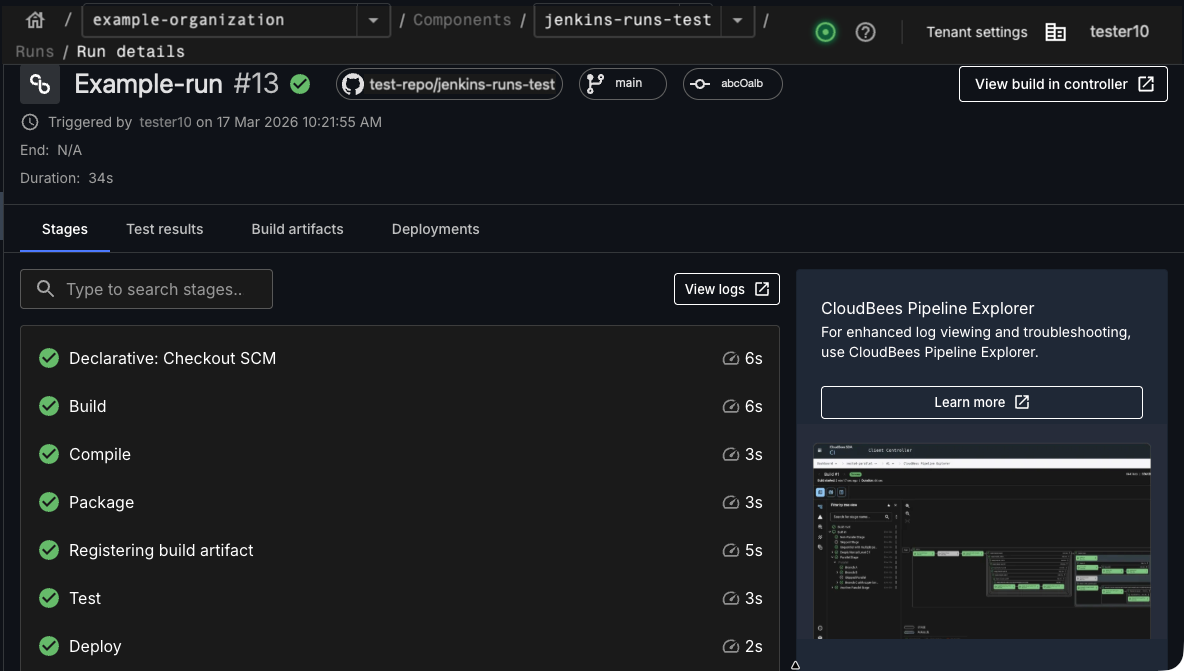Select the Registering build artifact stage
1184x671 pixels.
400,550
